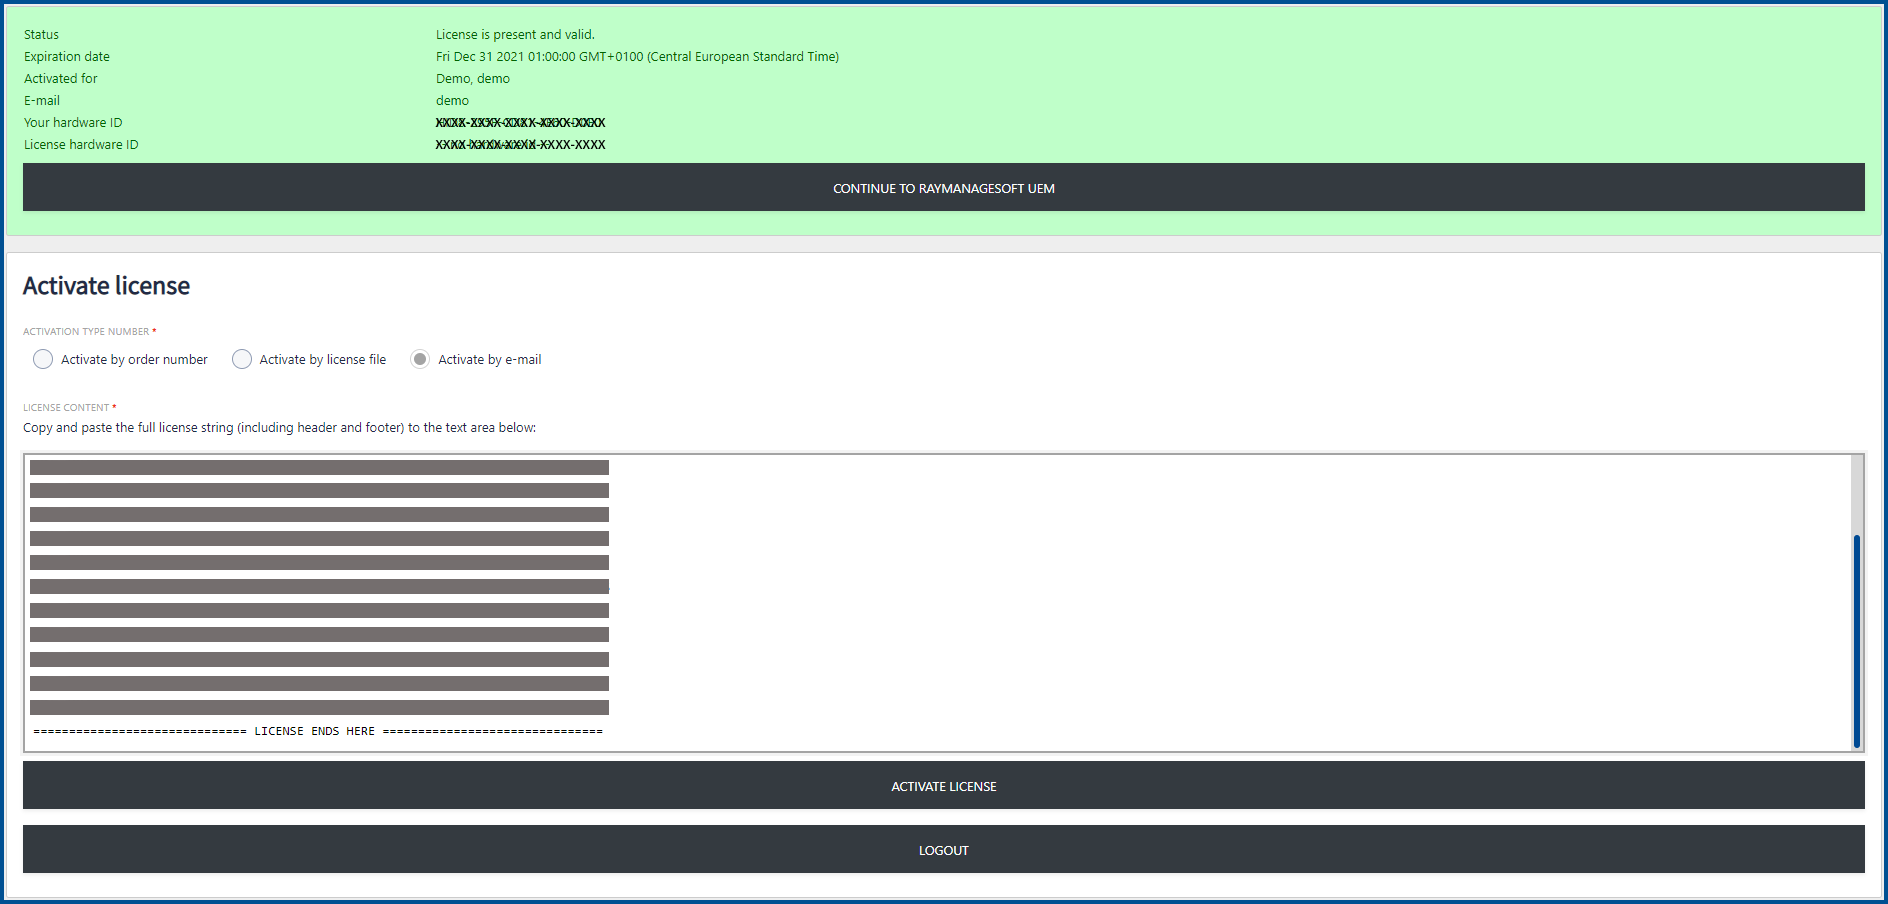
Task: Click the first redacted line in license text
Action: (319, 467)
